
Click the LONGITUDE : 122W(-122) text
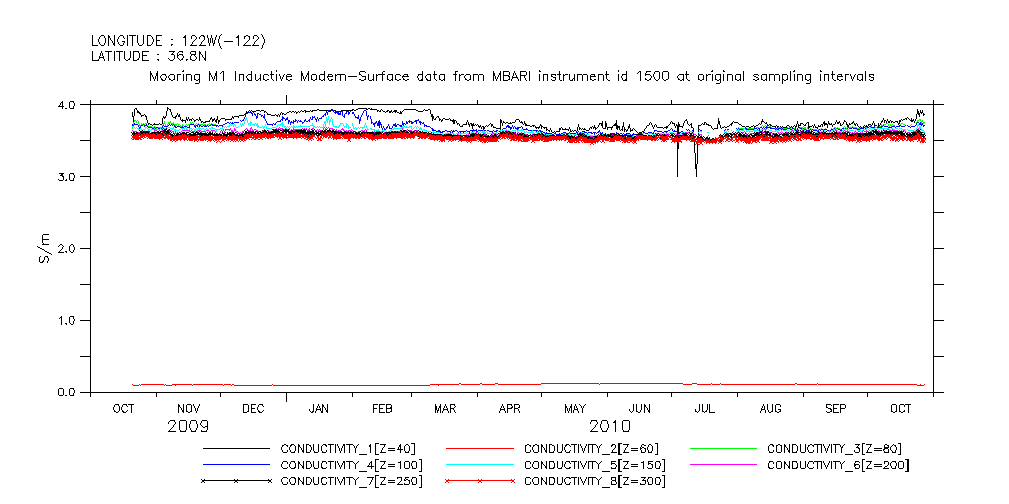click(178, 41)
